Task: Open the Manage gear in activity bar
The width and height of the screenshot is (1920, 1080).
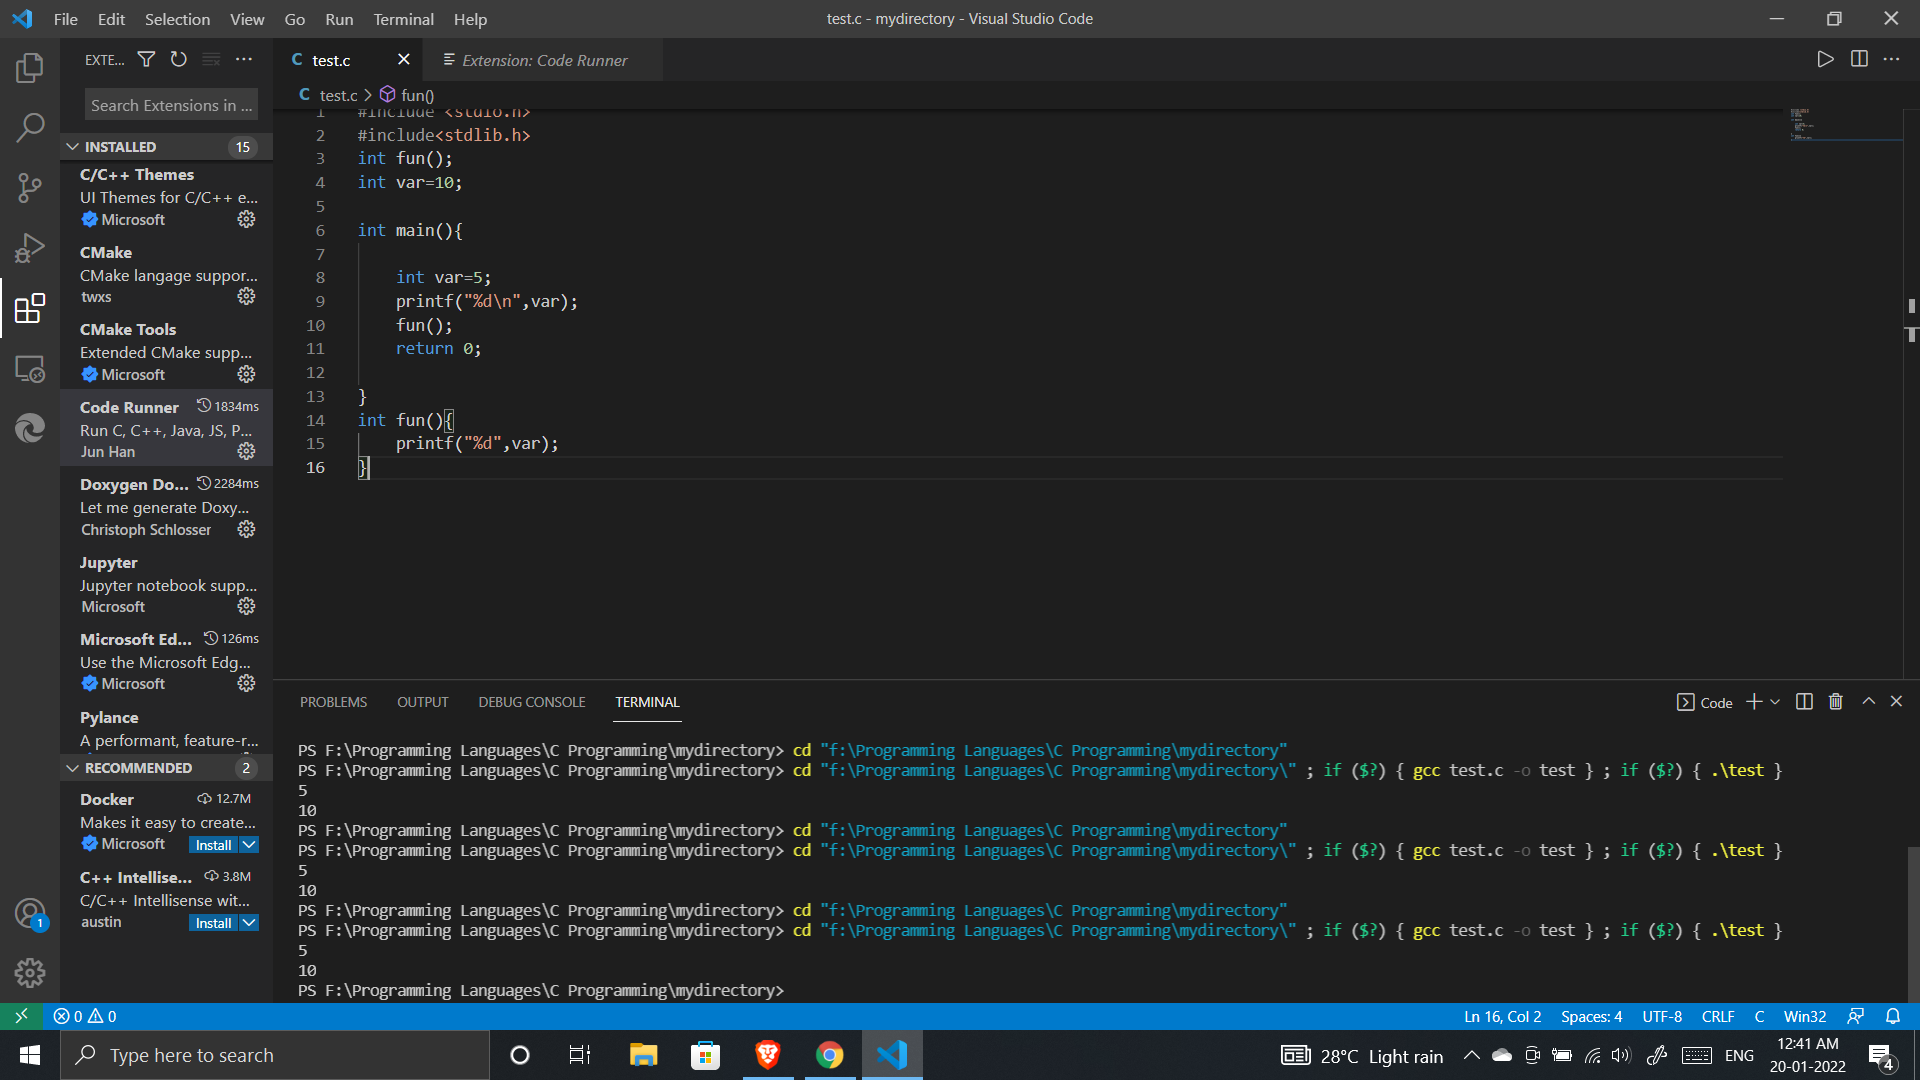Action: (x=30, y=972)
